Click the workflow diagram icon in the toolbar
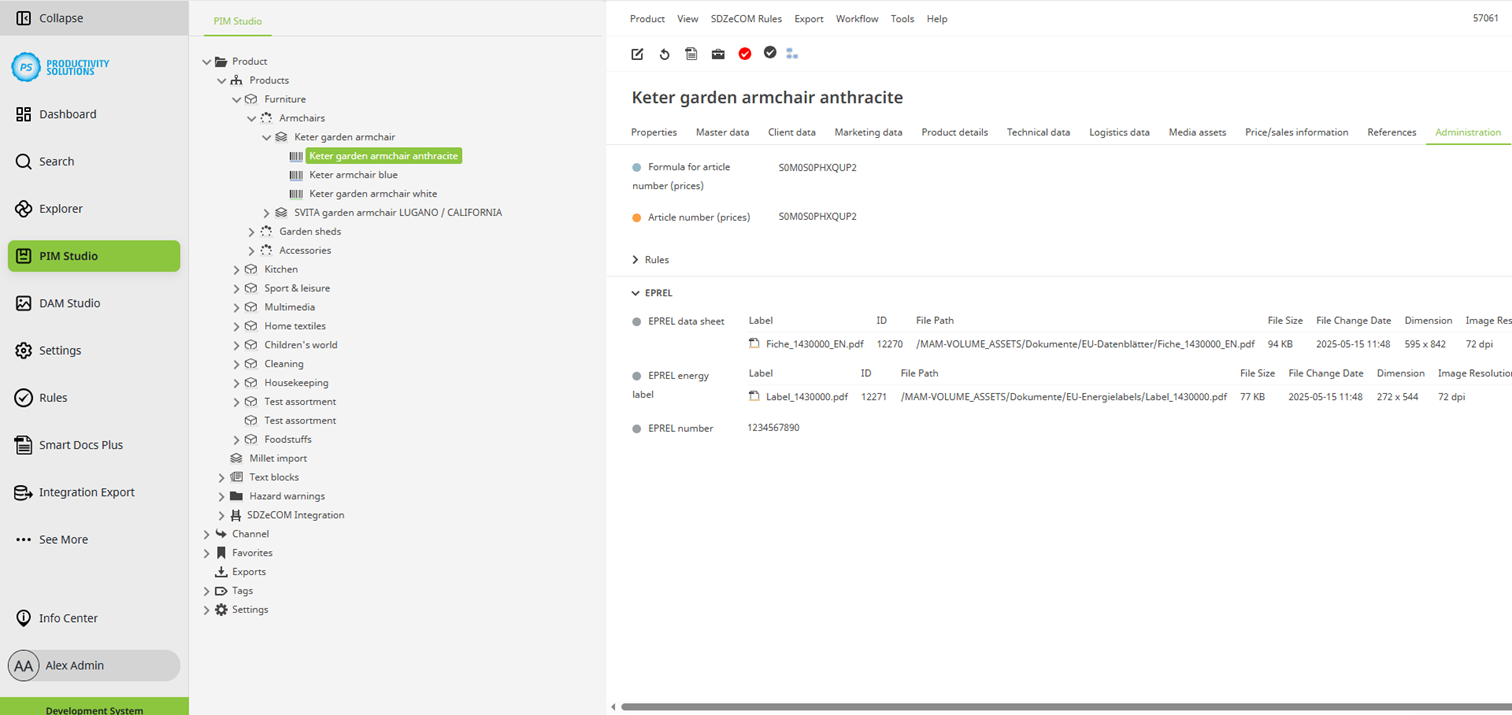 (x=793, y=53)
